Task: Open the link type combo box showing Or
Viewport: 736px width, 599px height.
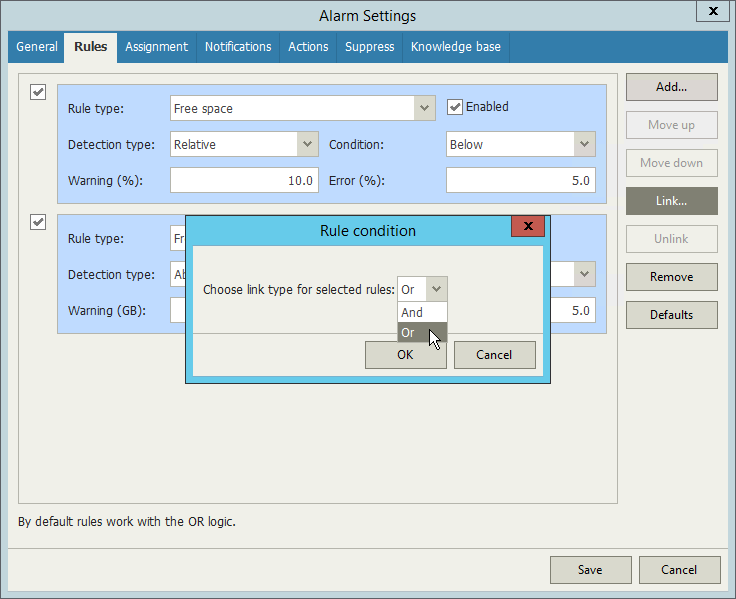Action: pos(422,289)
